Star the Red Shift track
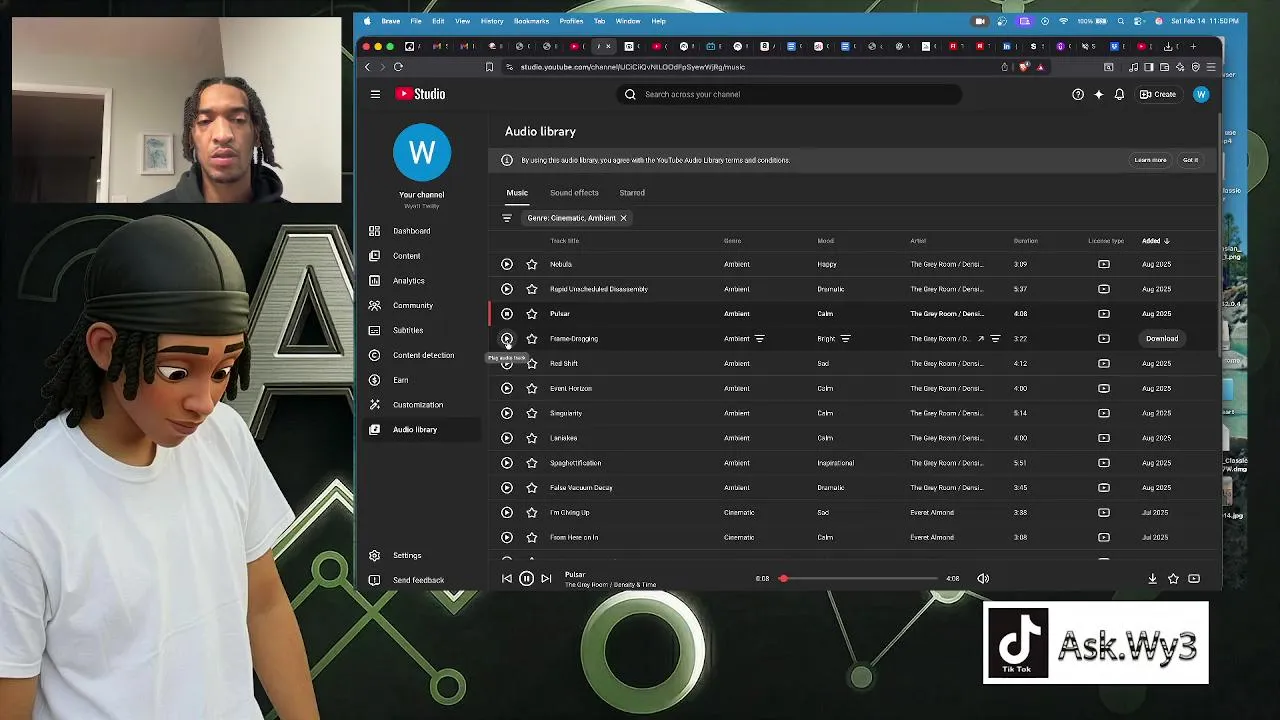The width and height of the screenshot is (1280, 720). [x=532, y=363]
